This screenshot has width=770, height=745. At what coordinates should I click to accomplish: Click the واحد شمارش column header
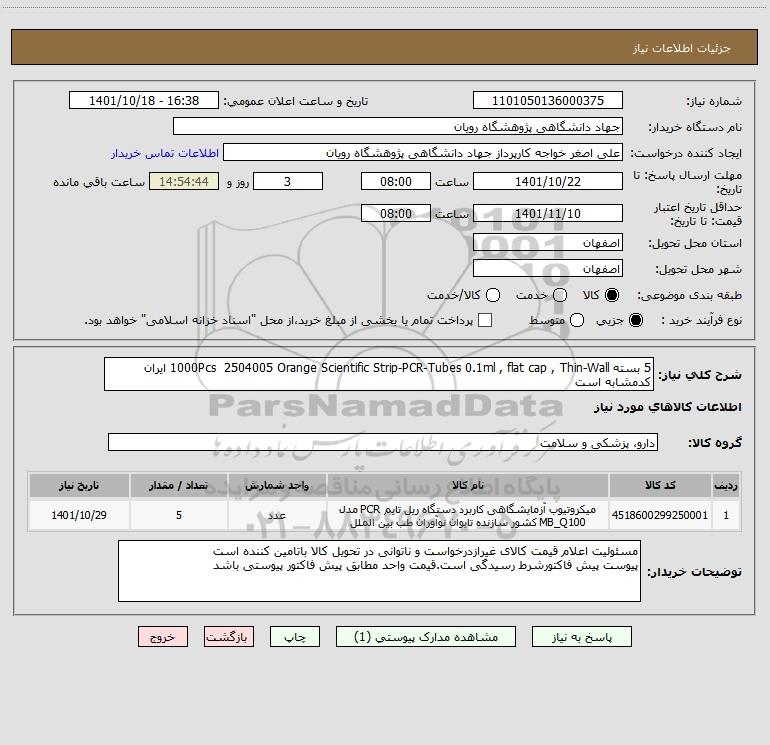(x=277, y=485)
